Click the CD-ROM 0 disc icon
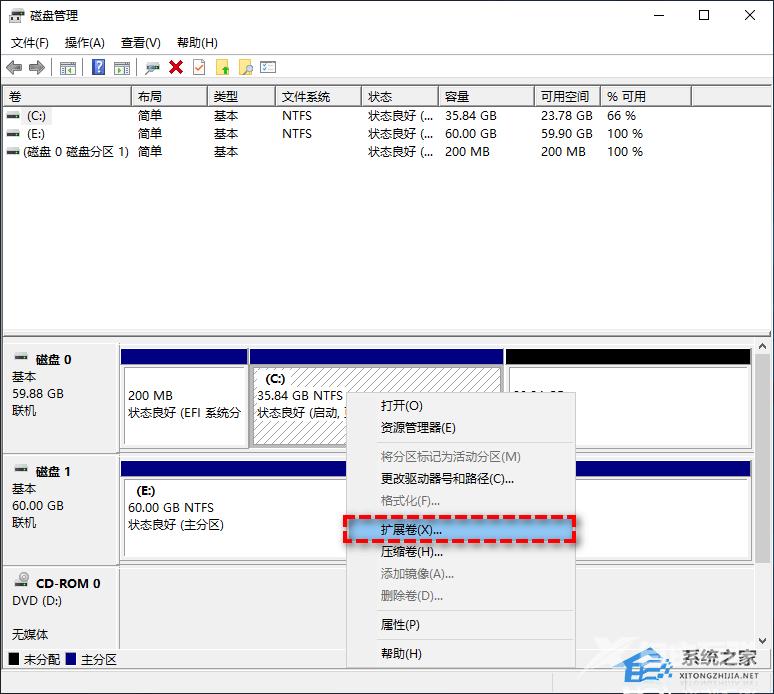This screenshot has width=774, height=694. tap(22, 579)
